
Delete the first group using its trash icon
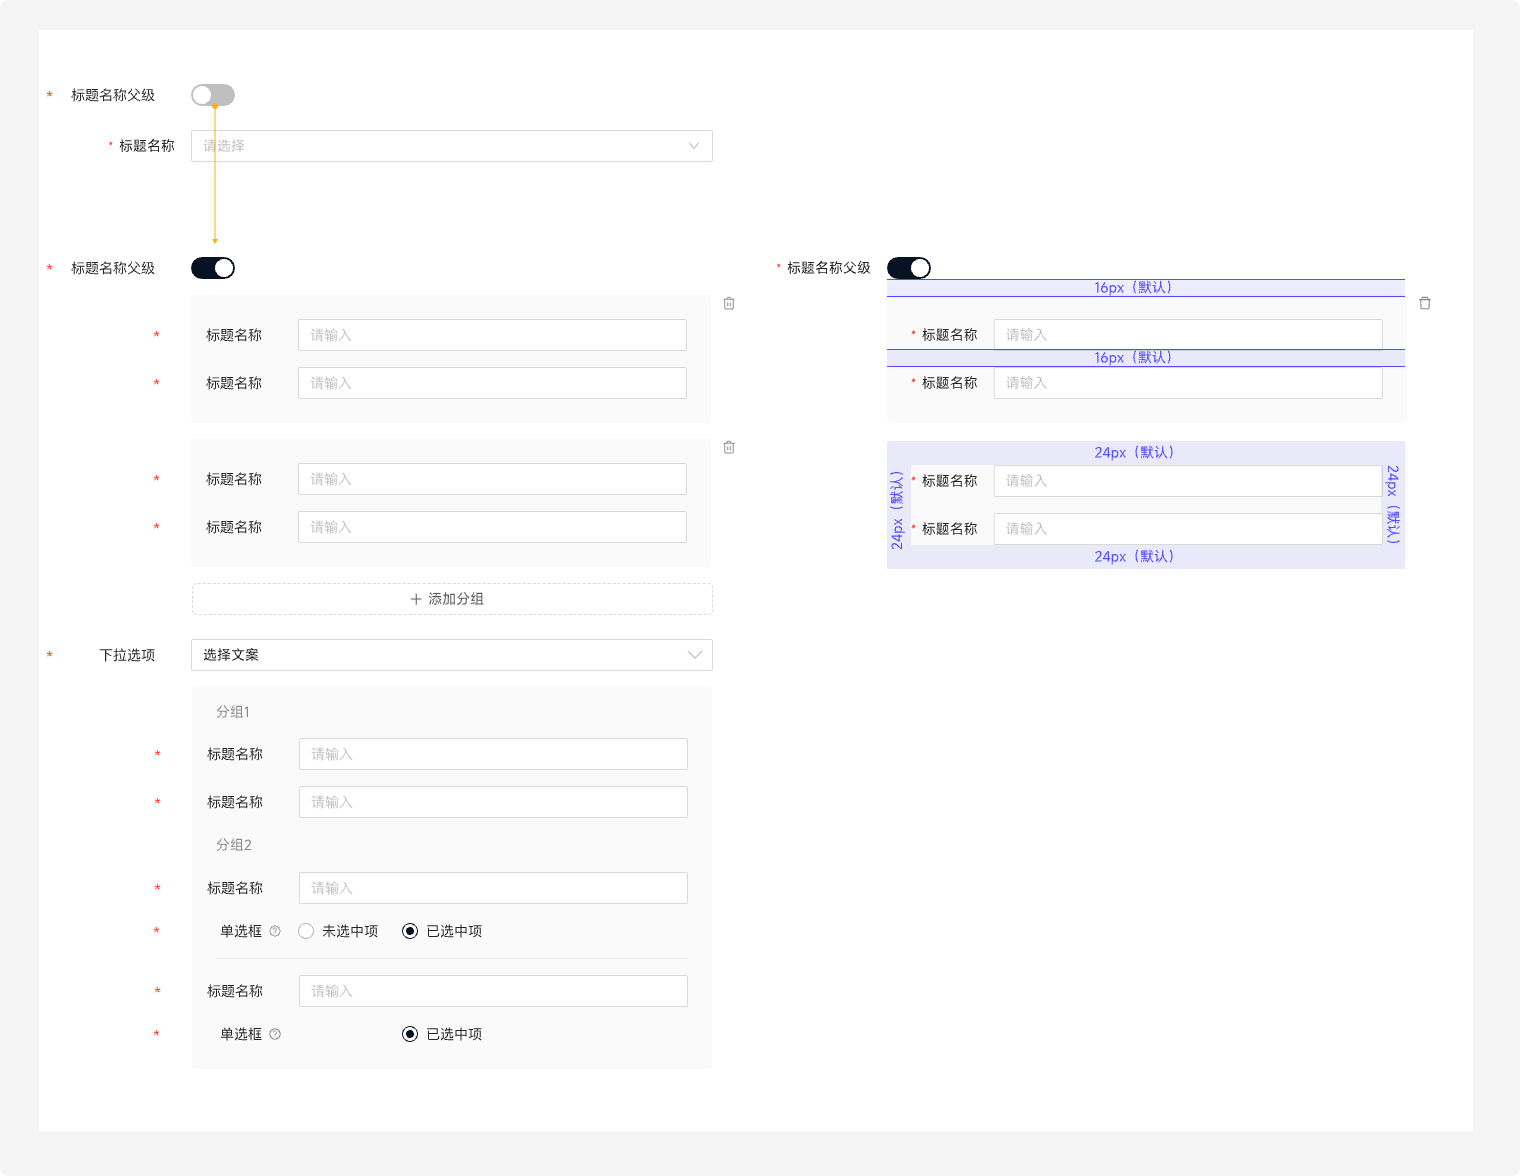coord(729,303)
